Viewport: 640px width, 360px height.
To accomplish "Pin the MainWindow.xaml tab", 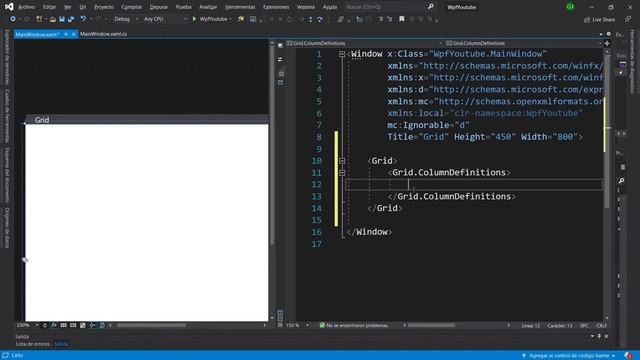I will (x=66, y=34).
